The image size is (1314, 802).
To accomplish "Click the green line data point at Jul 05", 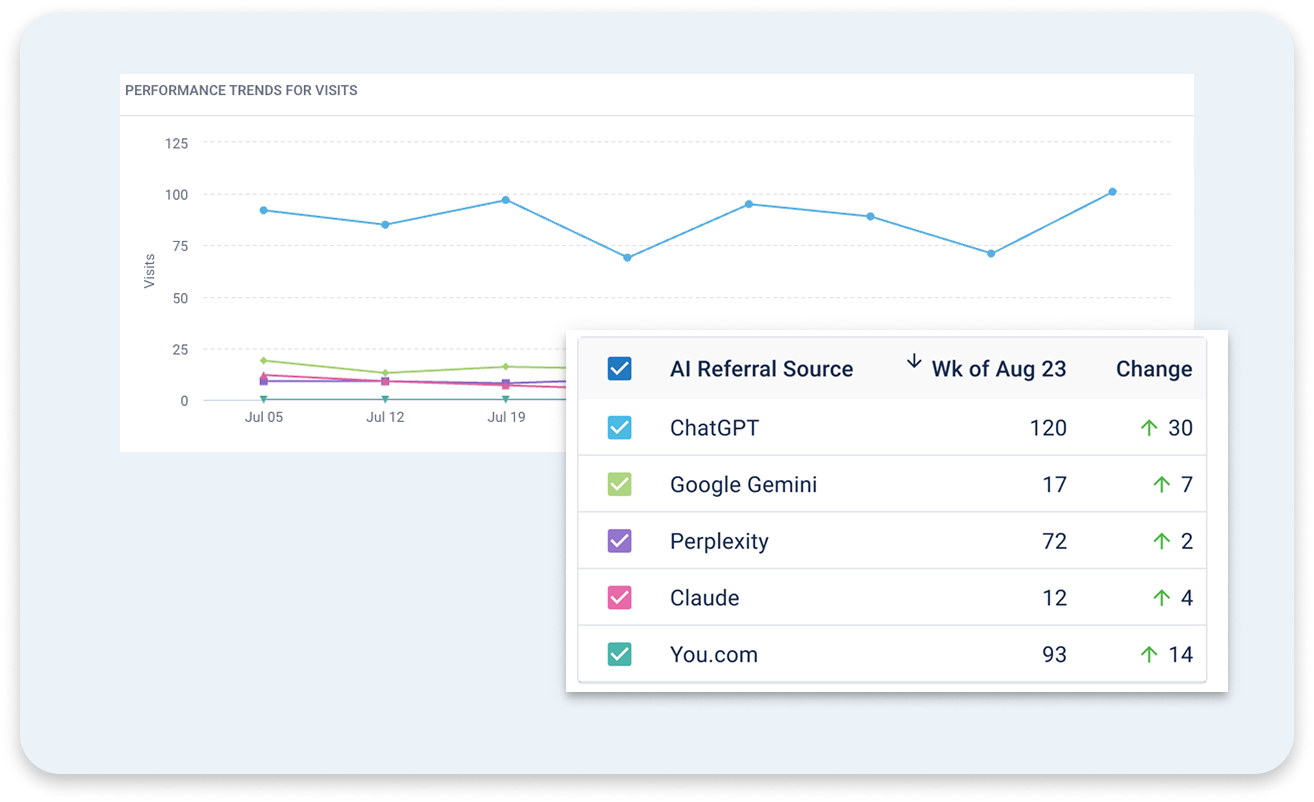I will coord(263,360).
